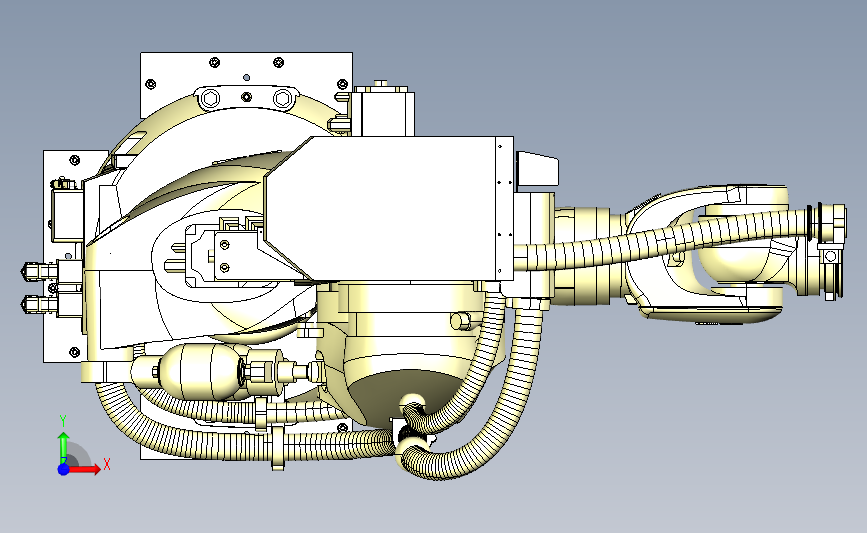Viewport: 867px width, 533px height.
Task: Select the left hex bolt on the top curved bracket
Action: pyautogui.click(x=210, y=98)
